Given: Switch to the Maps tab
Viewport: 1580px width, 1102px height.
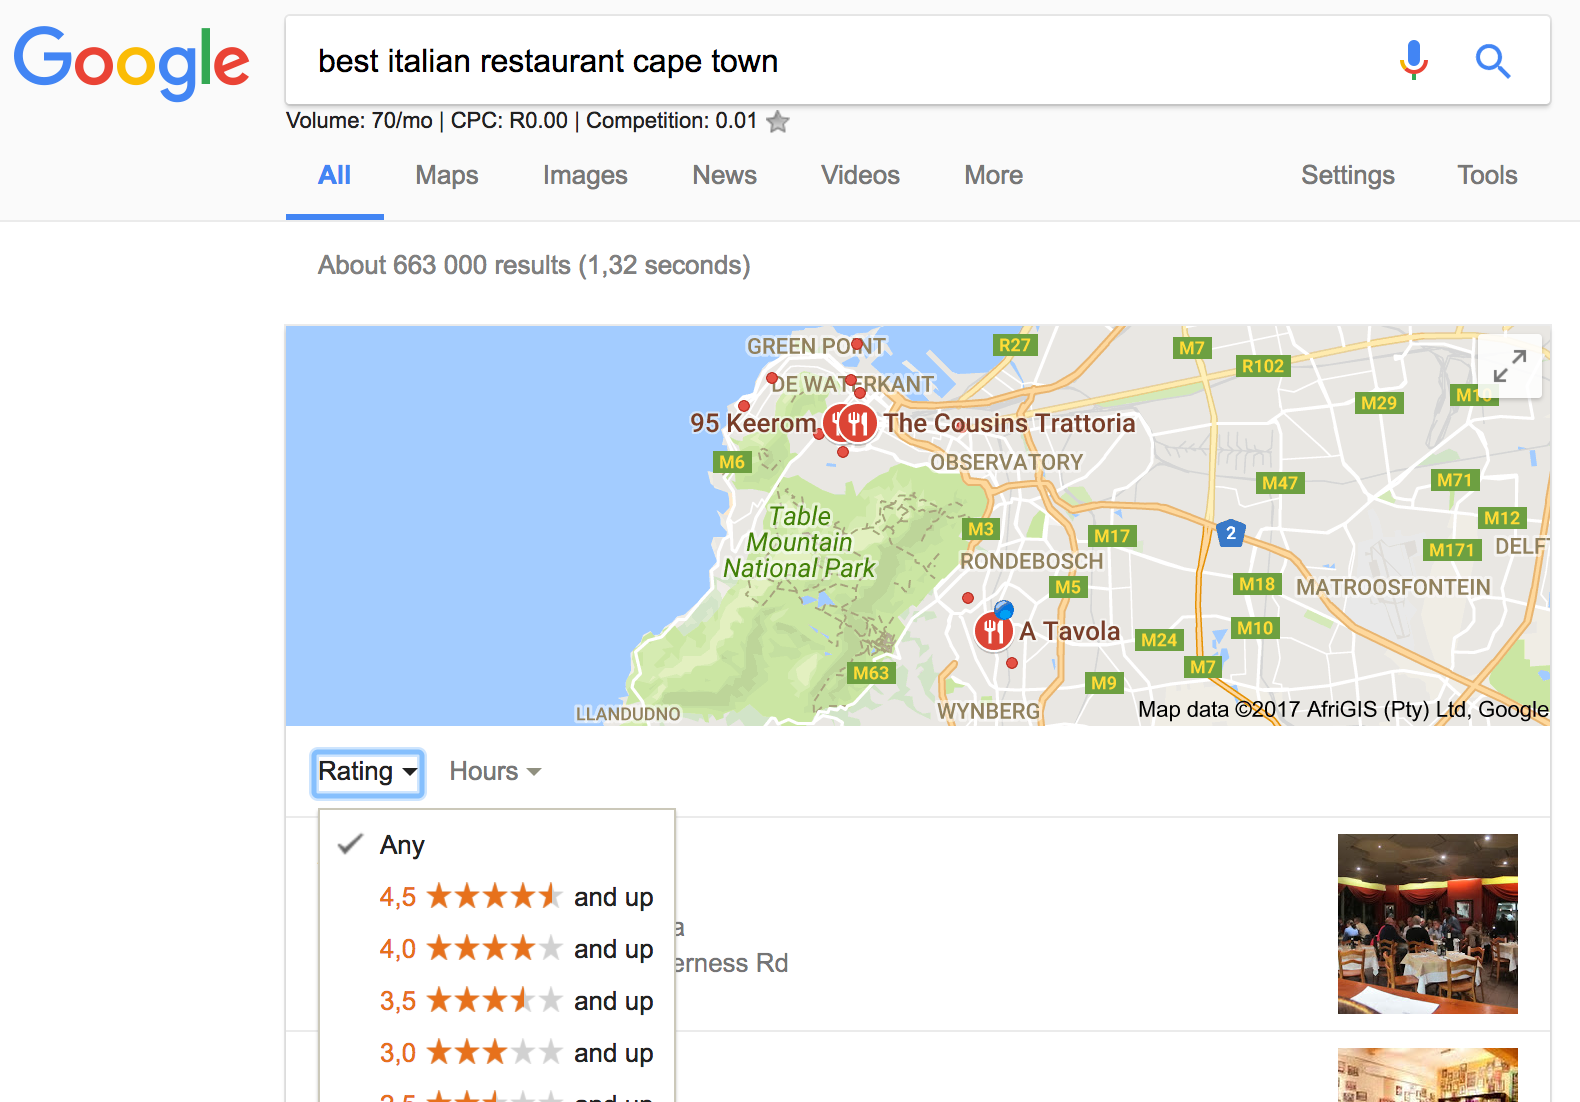Looking at the screenshot, I should click(x=446, y=176).
